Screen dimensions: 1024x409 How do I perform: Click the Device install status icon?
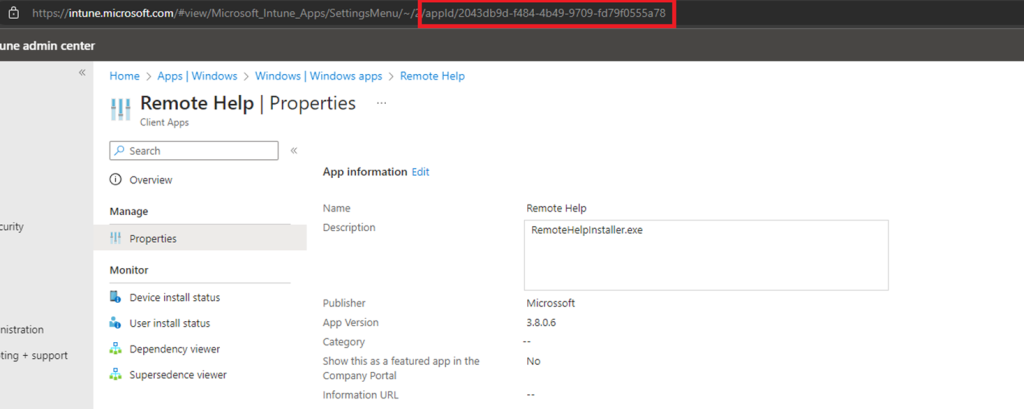point(116,298)
